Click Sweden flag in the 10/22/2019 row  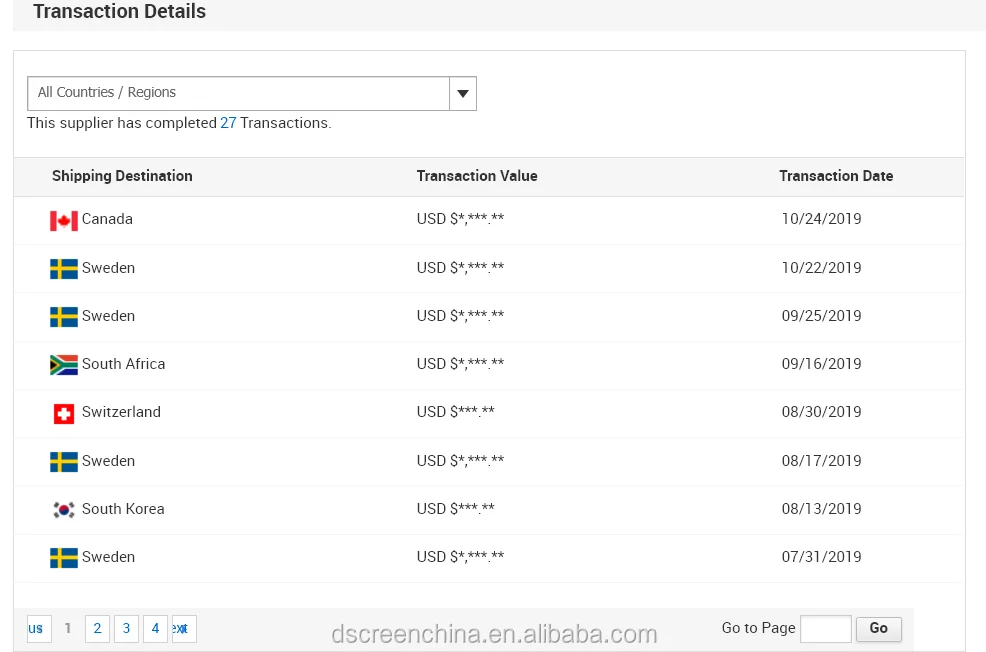pos(64,269)
